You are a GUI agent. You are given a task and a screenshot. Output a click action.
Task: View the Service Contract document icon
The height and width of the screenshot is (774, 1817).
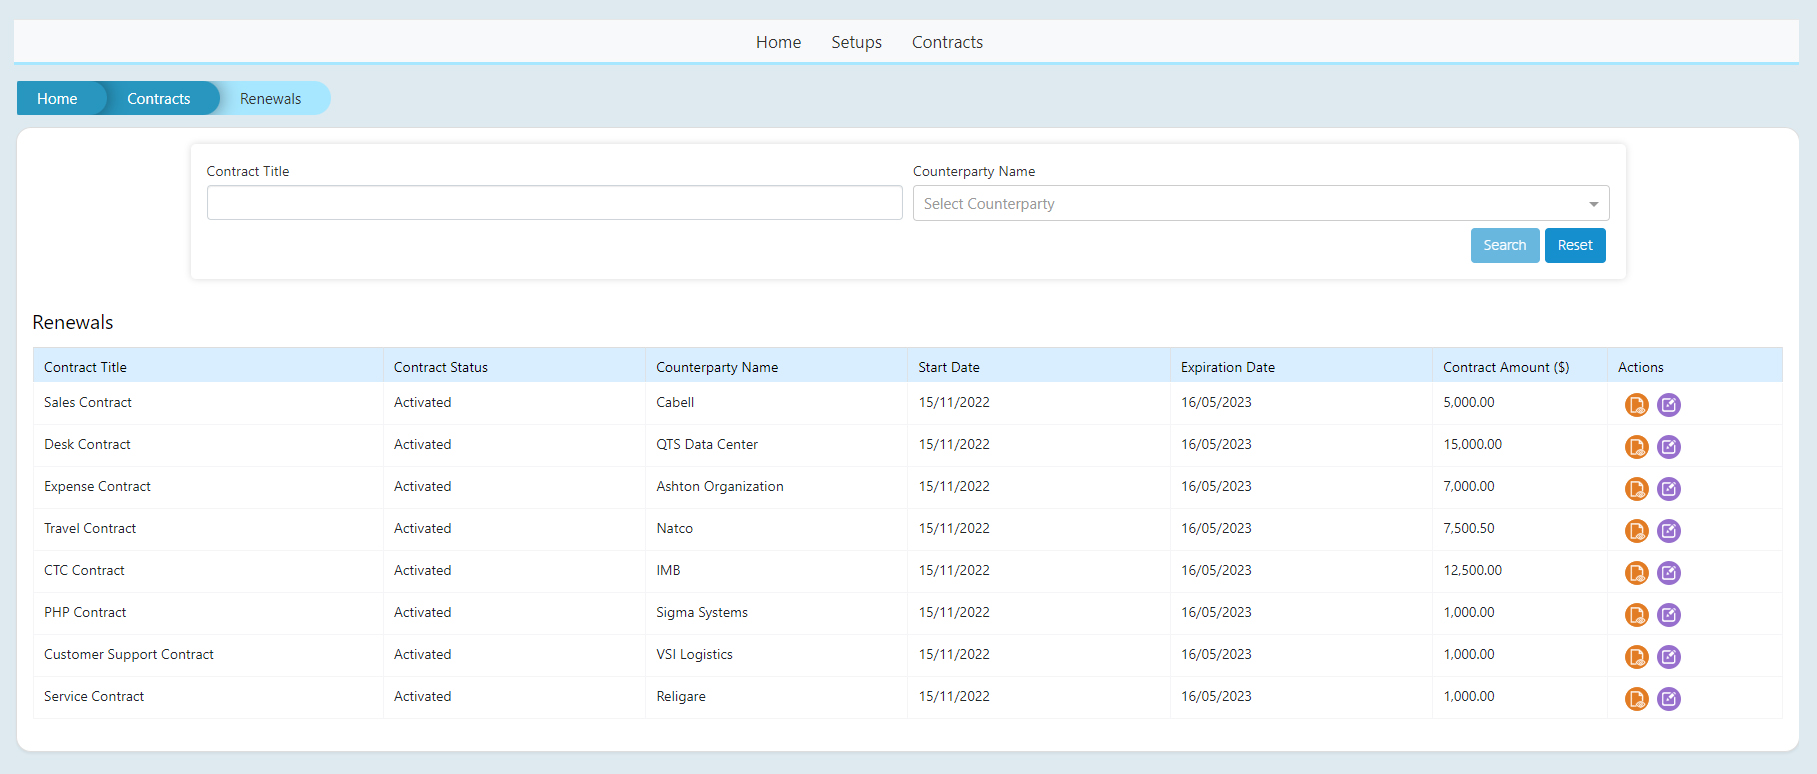click(1636, 699)
